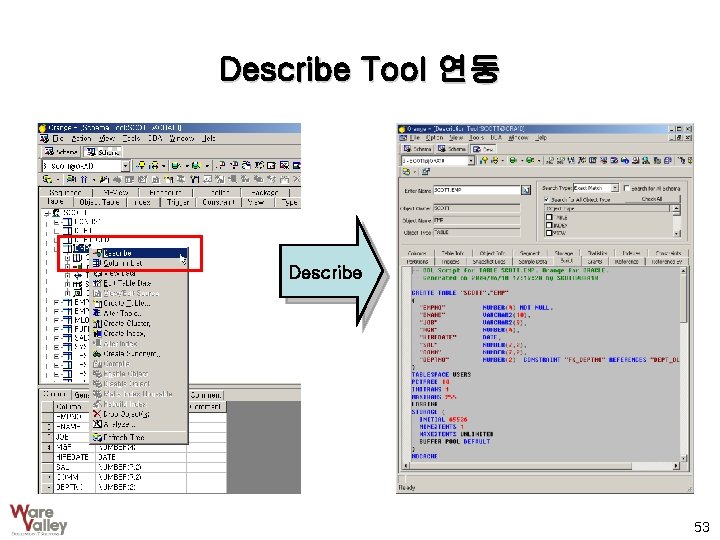The width and height of the screenshot is (720, 540).
Task: Open Option menu in Describe Tool
Action: 434,137
